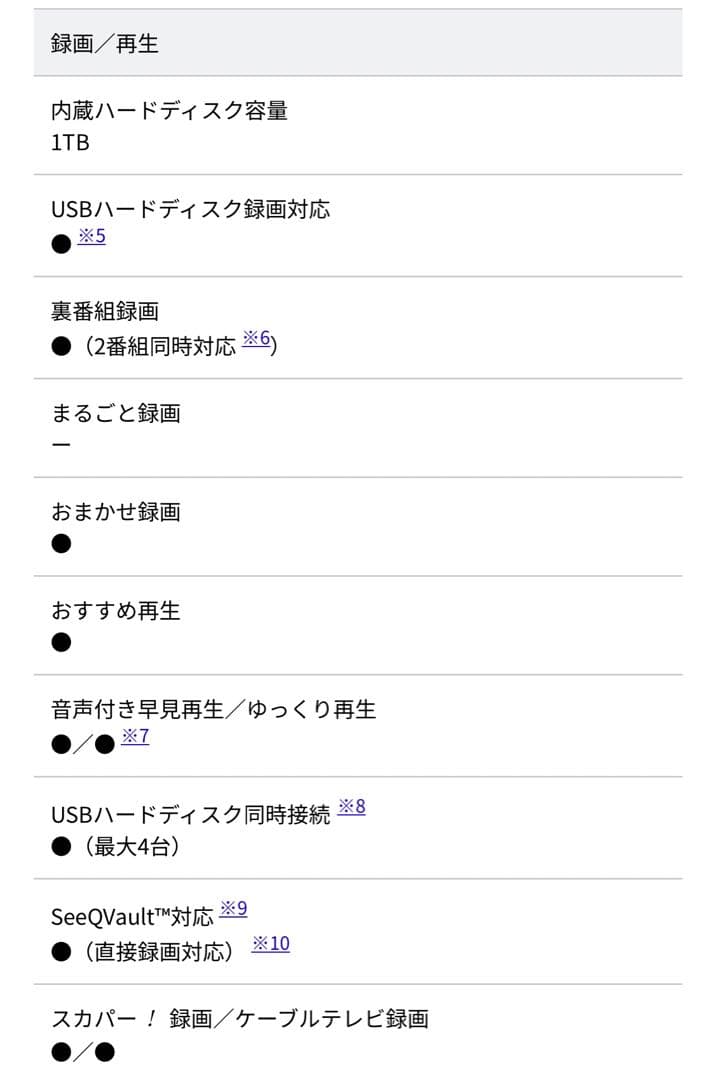Open the ※5 footnote link

[91, 237]
